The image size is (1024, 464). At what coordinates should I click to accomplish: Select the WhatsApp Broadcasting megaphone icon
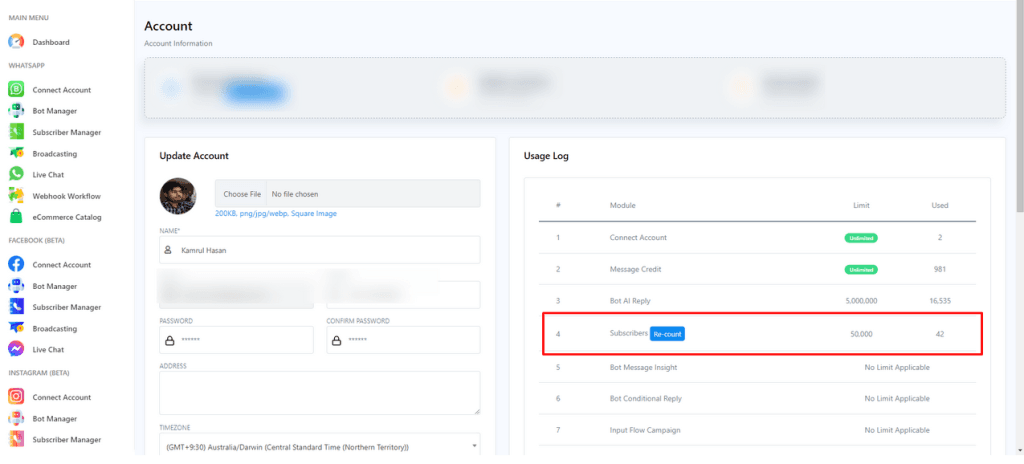point(16,154)
